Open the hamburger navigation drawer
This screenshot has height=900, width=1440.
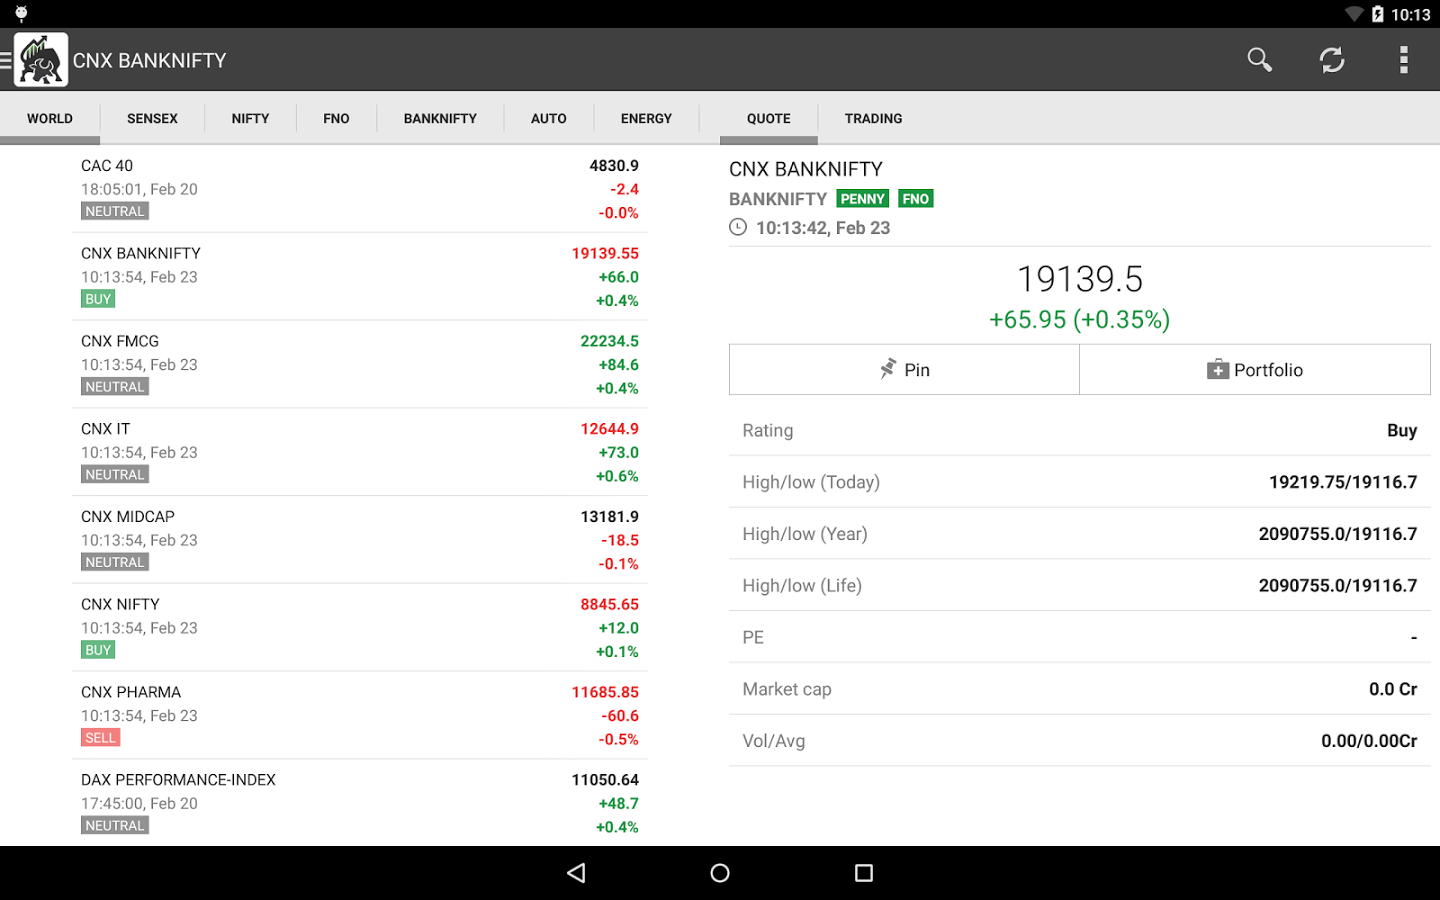6,60
